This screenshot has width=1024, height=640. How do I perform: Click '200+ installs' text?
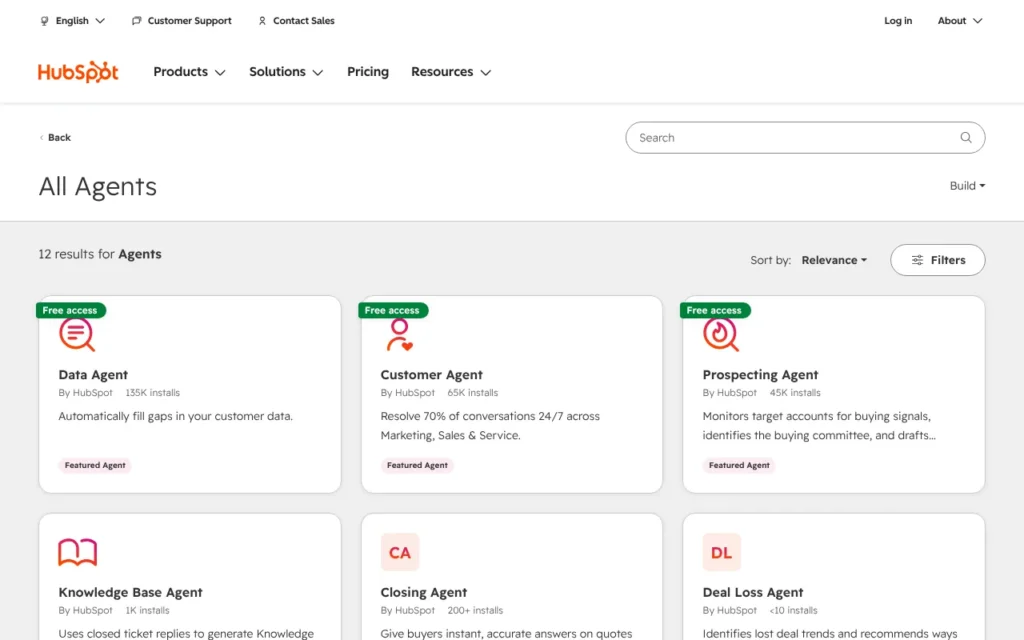pyautogui.click(x=475, y=611)
